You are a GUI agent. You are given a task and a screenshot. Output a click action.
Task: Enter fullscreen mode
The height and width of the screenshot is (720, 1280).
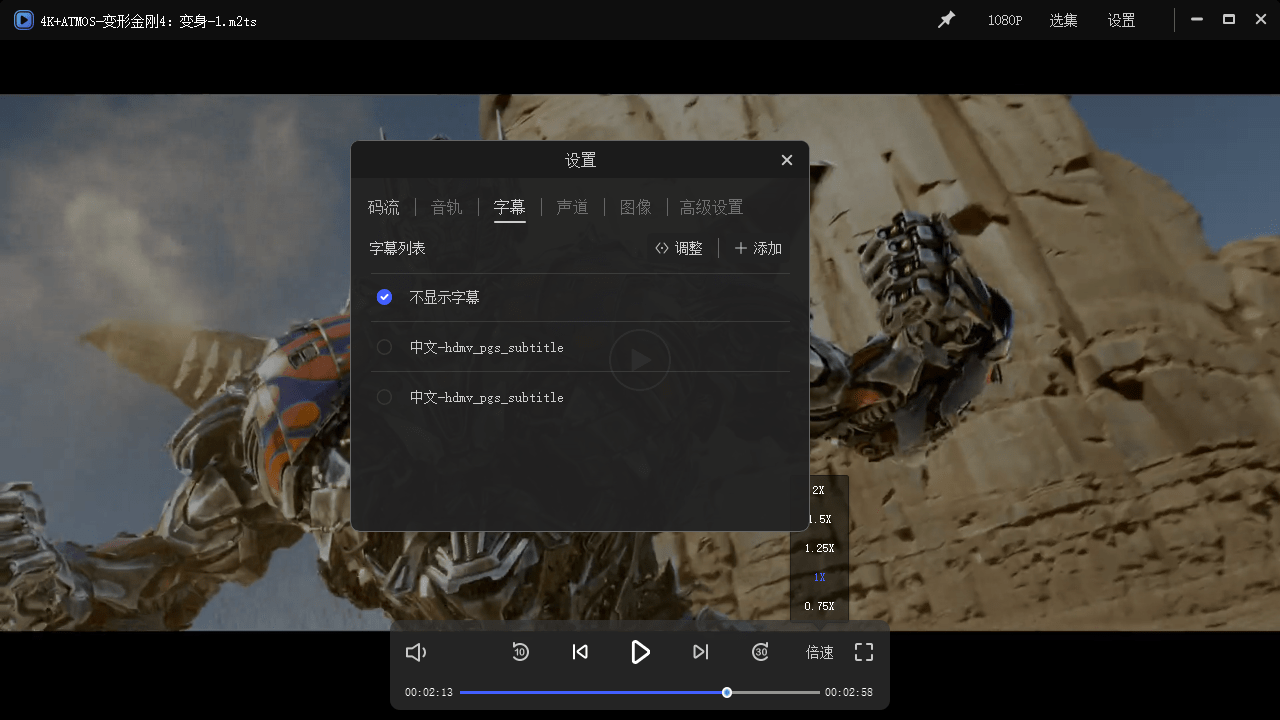point(864,652)
